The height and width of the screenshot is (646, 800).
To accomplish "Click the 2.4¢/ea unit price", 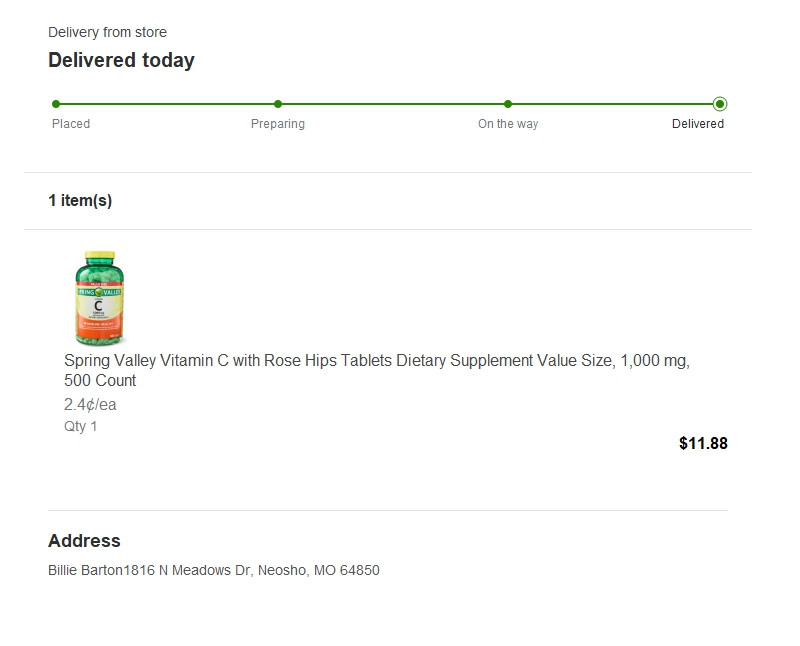I will click(x=90, y=405).
